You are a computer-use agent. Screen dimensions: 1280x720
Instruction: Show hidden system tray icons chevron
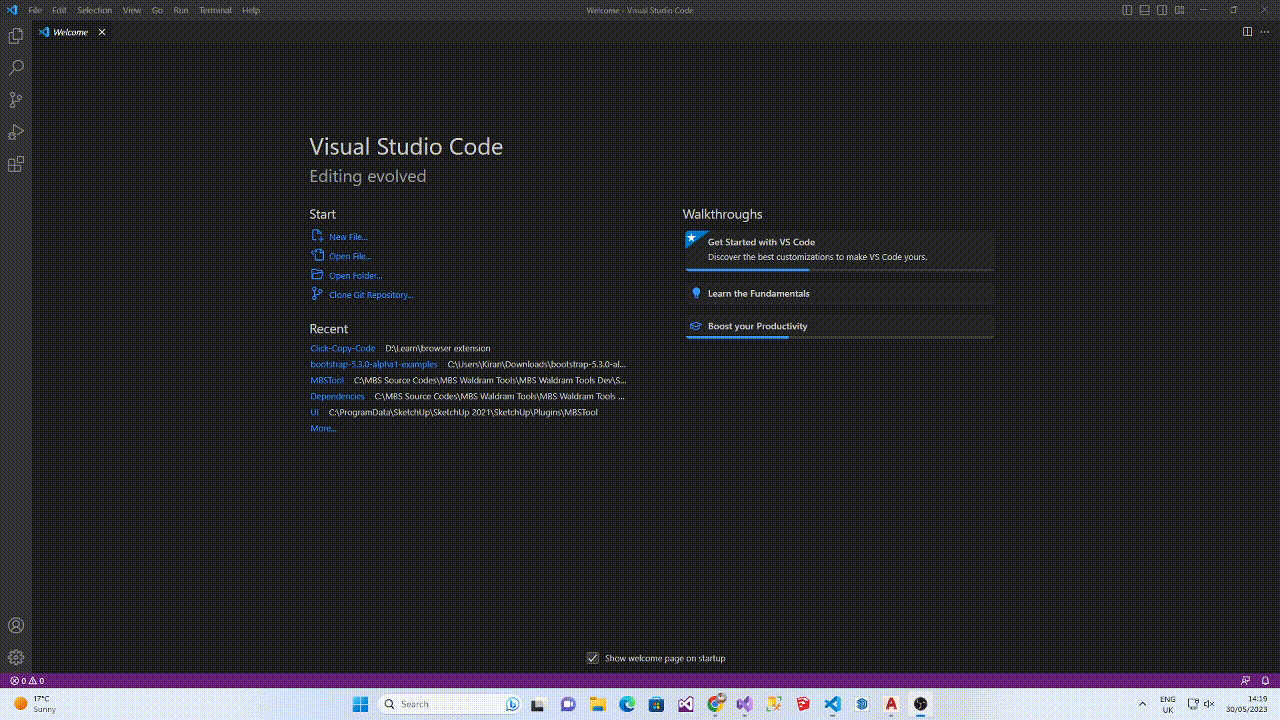coord(1143,704)
